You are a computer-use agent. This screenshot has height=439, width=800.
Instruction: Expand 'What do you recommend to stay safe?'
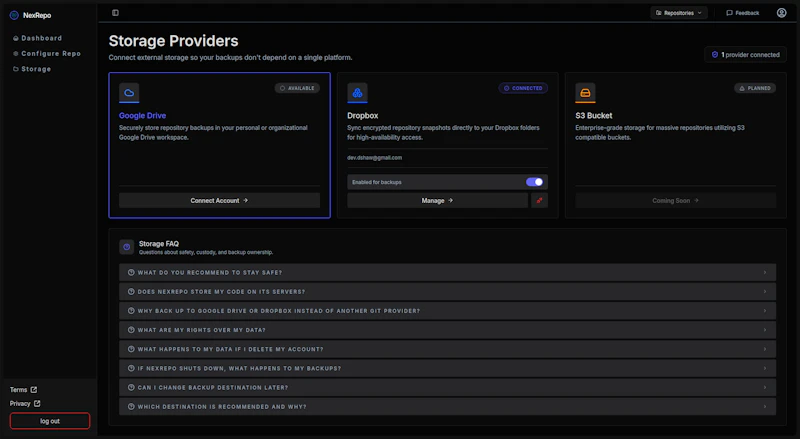(447, 273)
